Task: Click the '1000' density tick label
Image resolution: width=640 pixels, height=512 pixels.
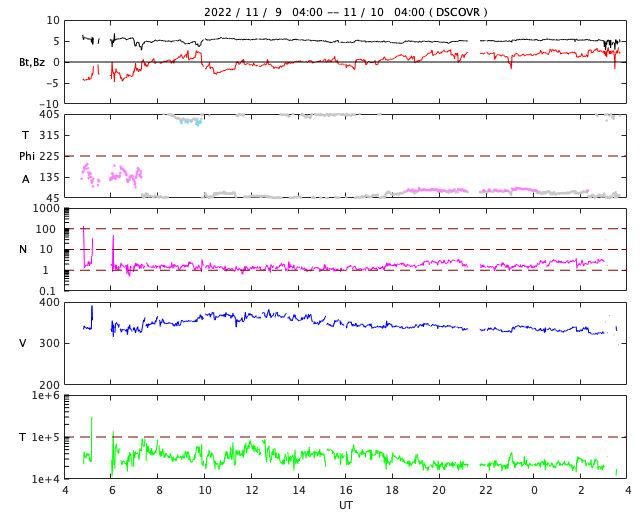Action: [46, 208]
